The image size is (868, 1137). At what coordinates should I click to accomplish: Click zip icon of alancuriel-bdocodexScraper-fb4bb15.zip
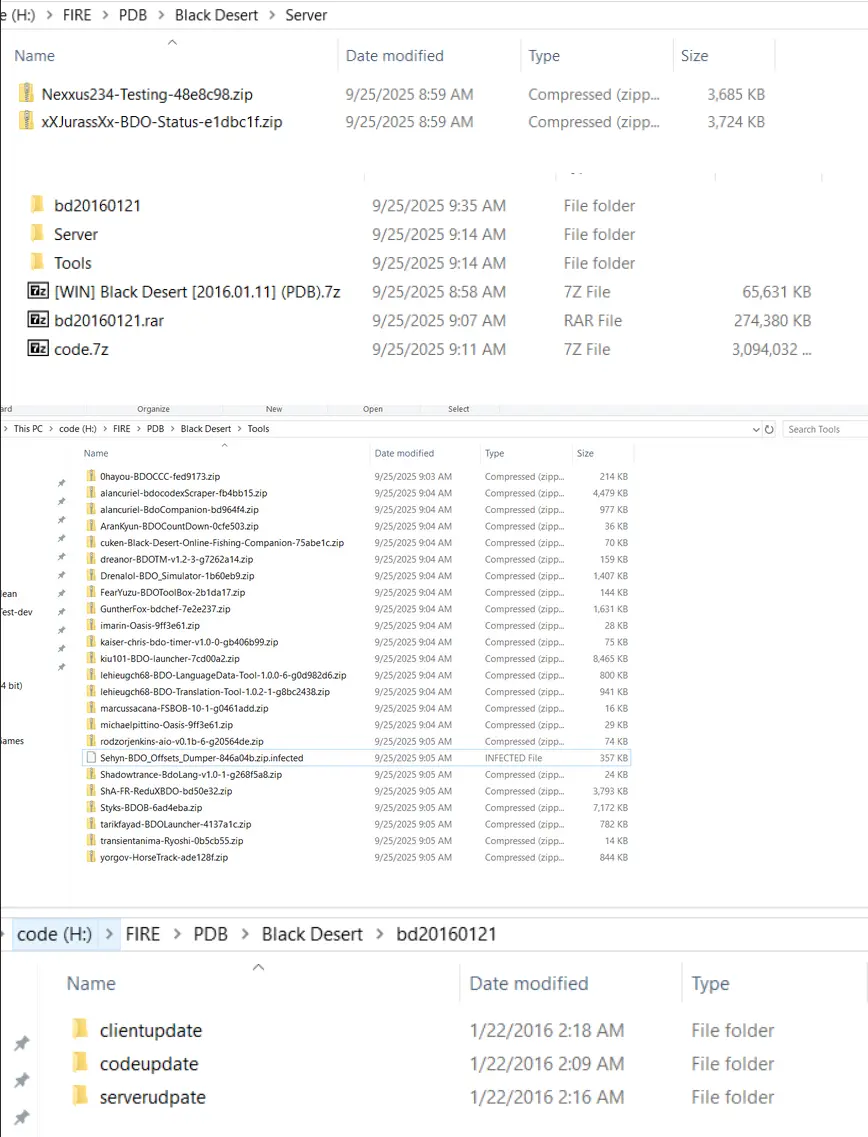[91, 492]
